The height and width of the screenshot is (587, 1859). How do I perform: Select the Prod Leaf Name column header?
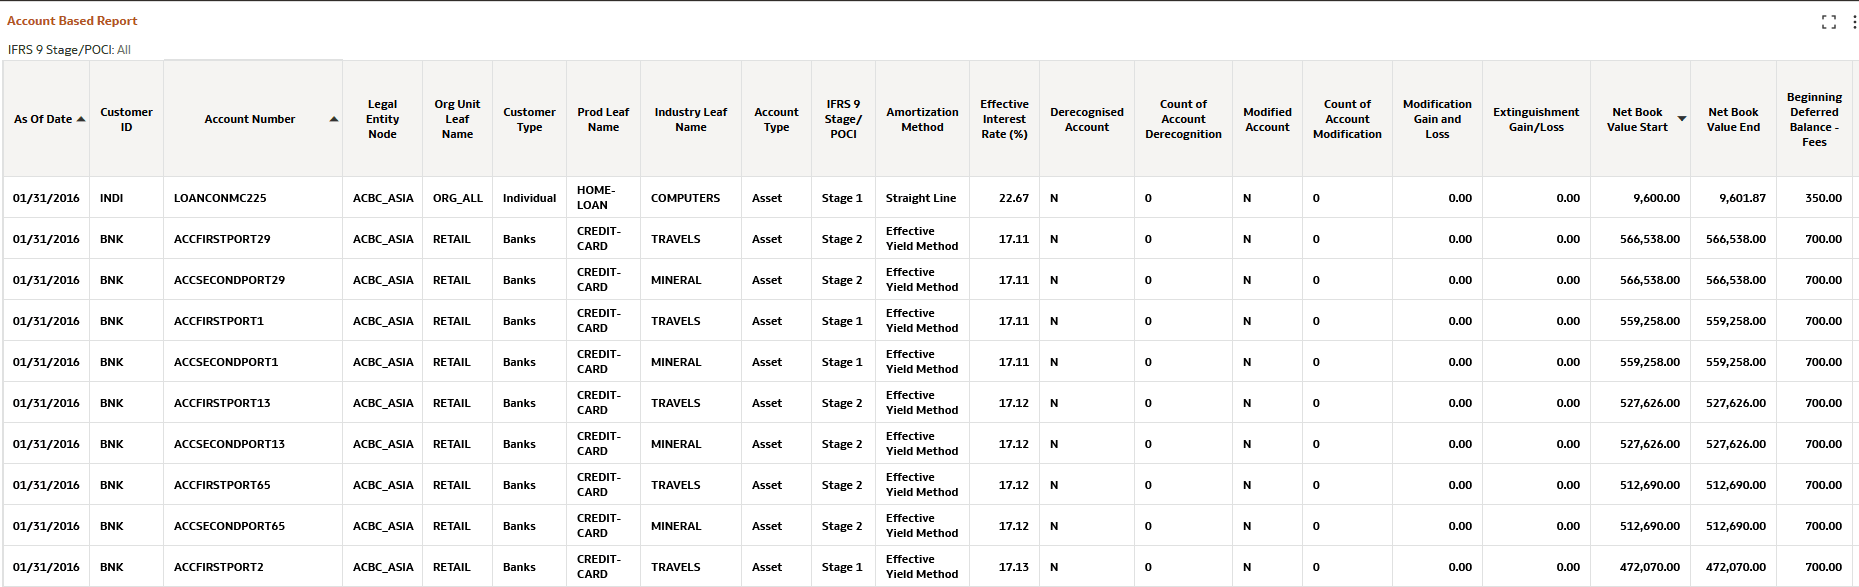pyautogui.click(x=603, y=119)
